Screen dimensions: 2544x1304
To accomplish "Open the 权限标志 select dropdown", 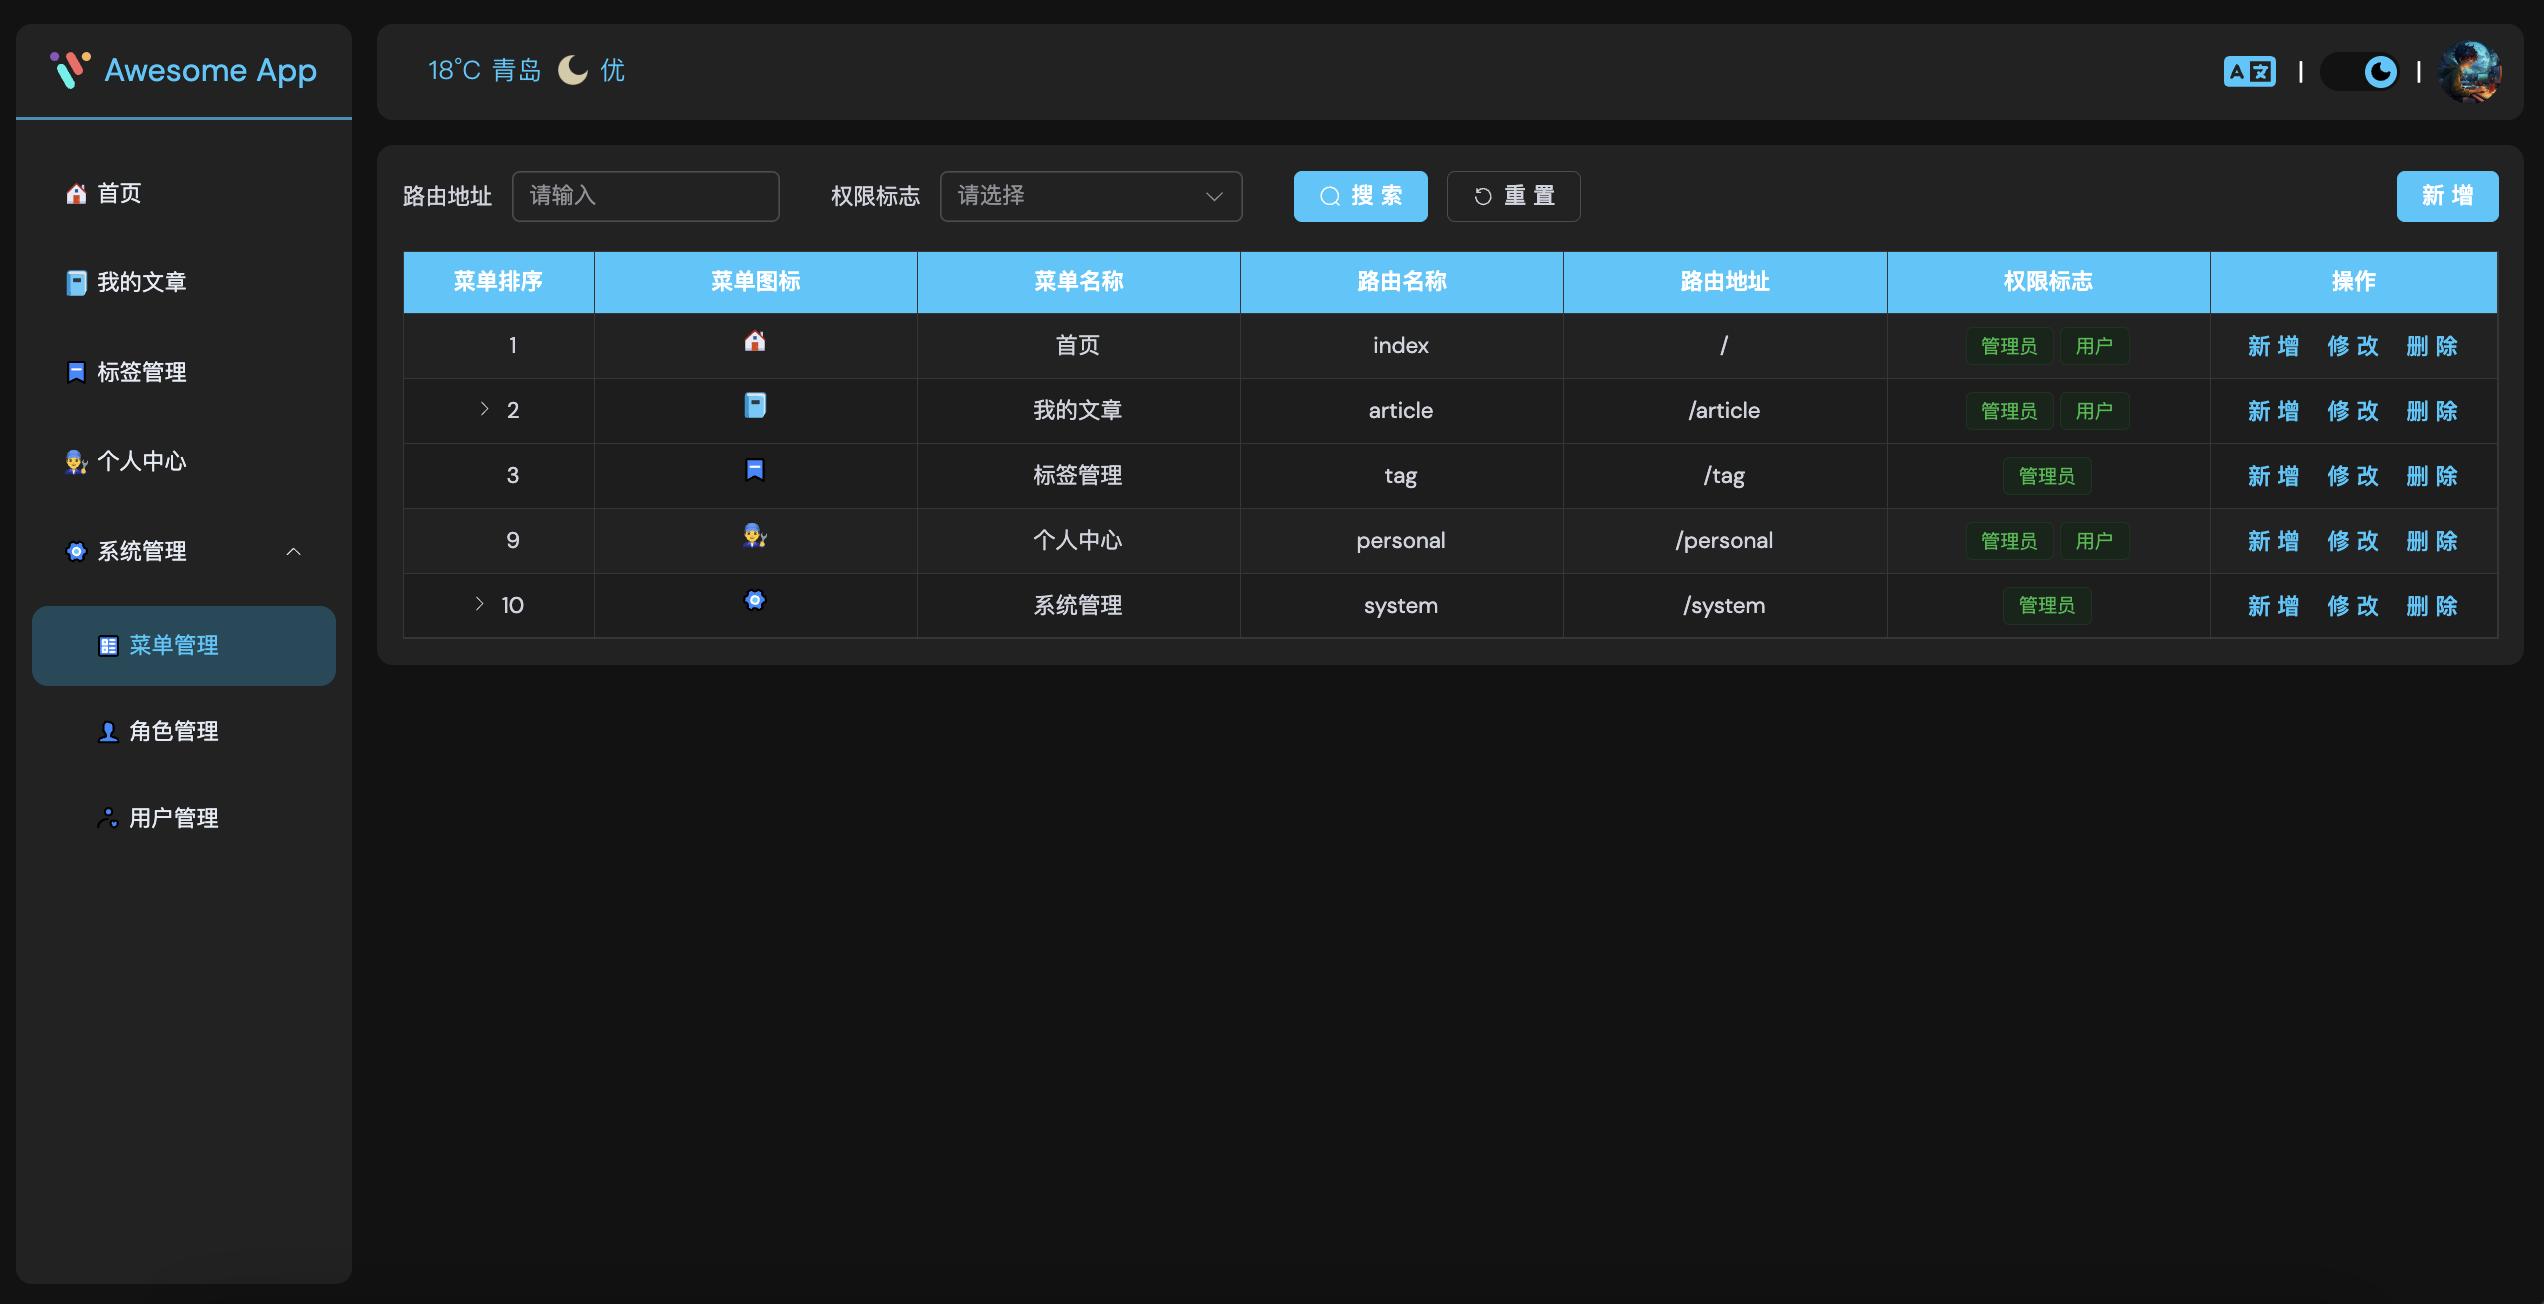I will point(1090,196).
